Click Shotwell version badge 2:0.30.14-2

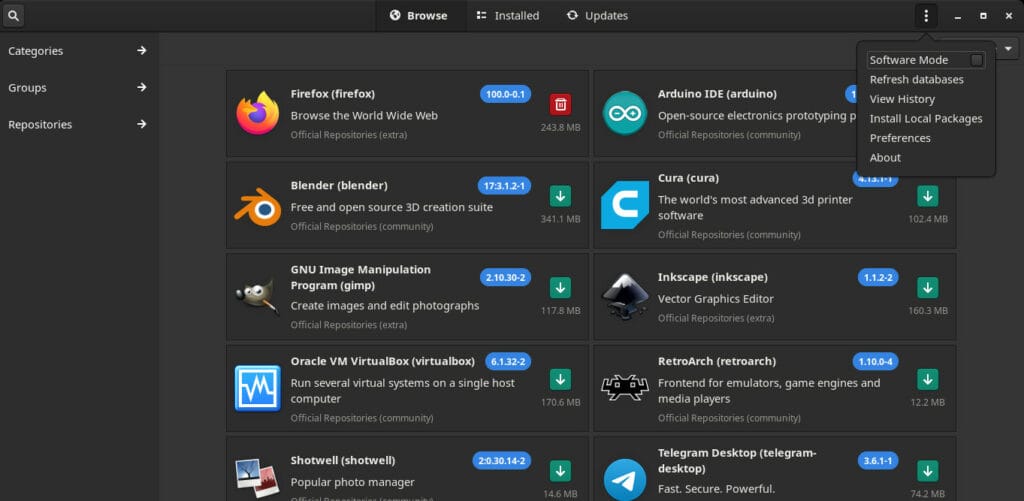tap(502, 461)
